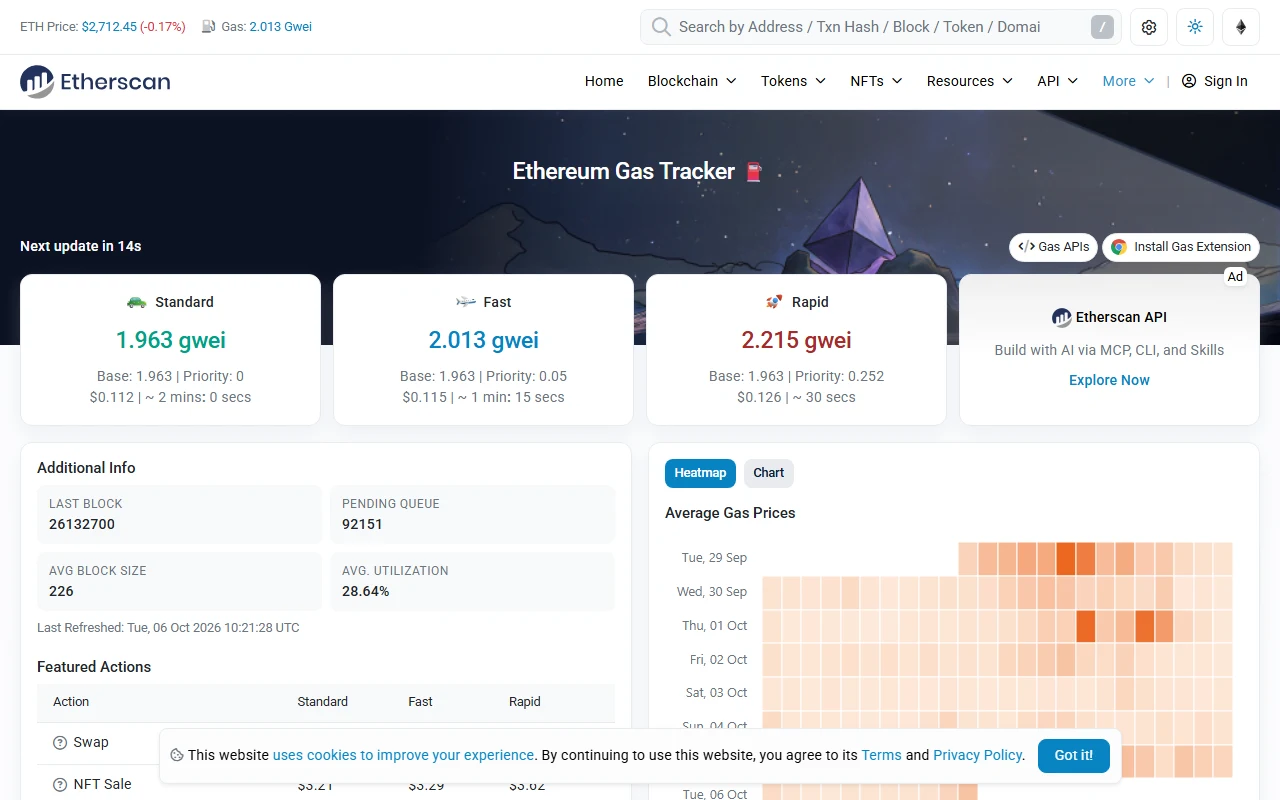
Task: Open site settings gear icon
Action: pyautogui.click(x=1149, y=27)
